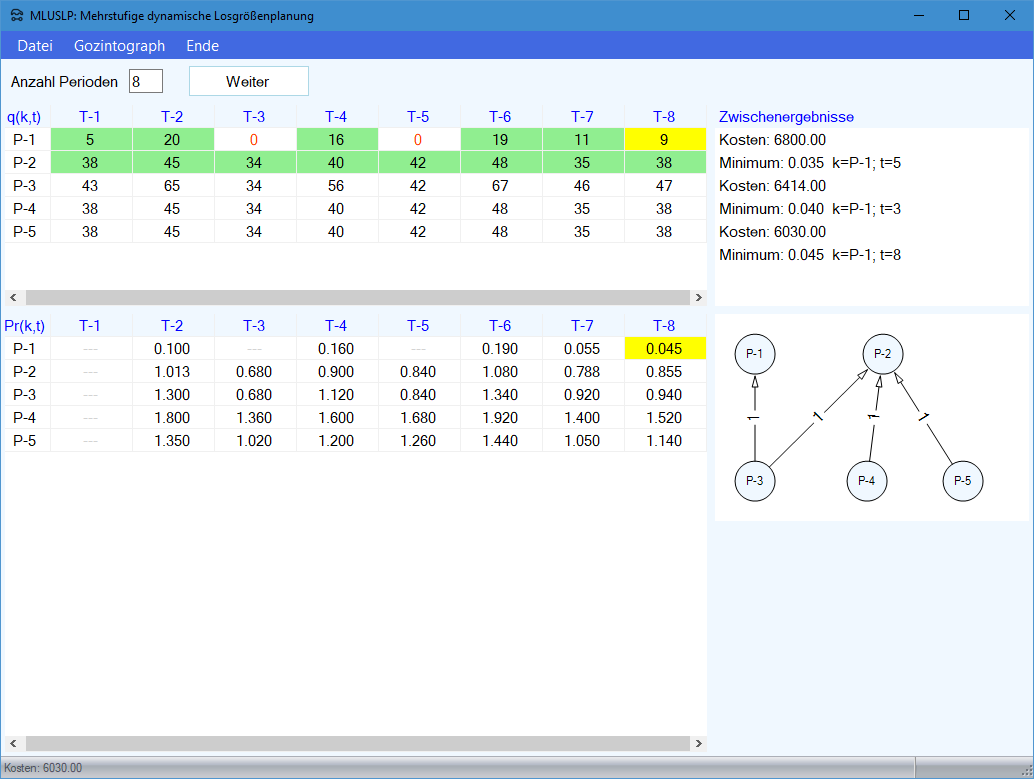
Task: Maximize the MLUSLP window
Action: tap(964, 16)
